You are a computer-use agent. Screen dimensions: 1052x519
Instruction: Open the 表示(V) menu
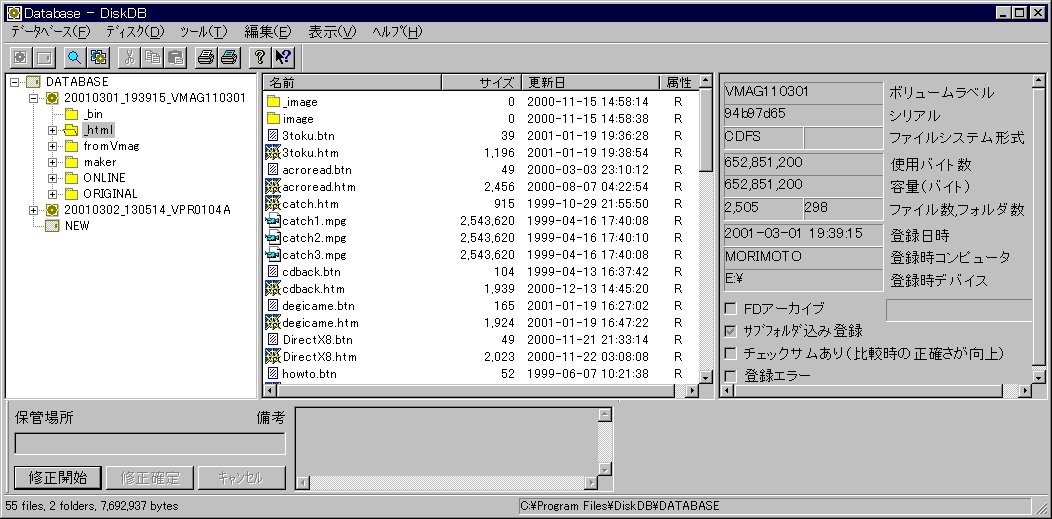click(332, 32)
